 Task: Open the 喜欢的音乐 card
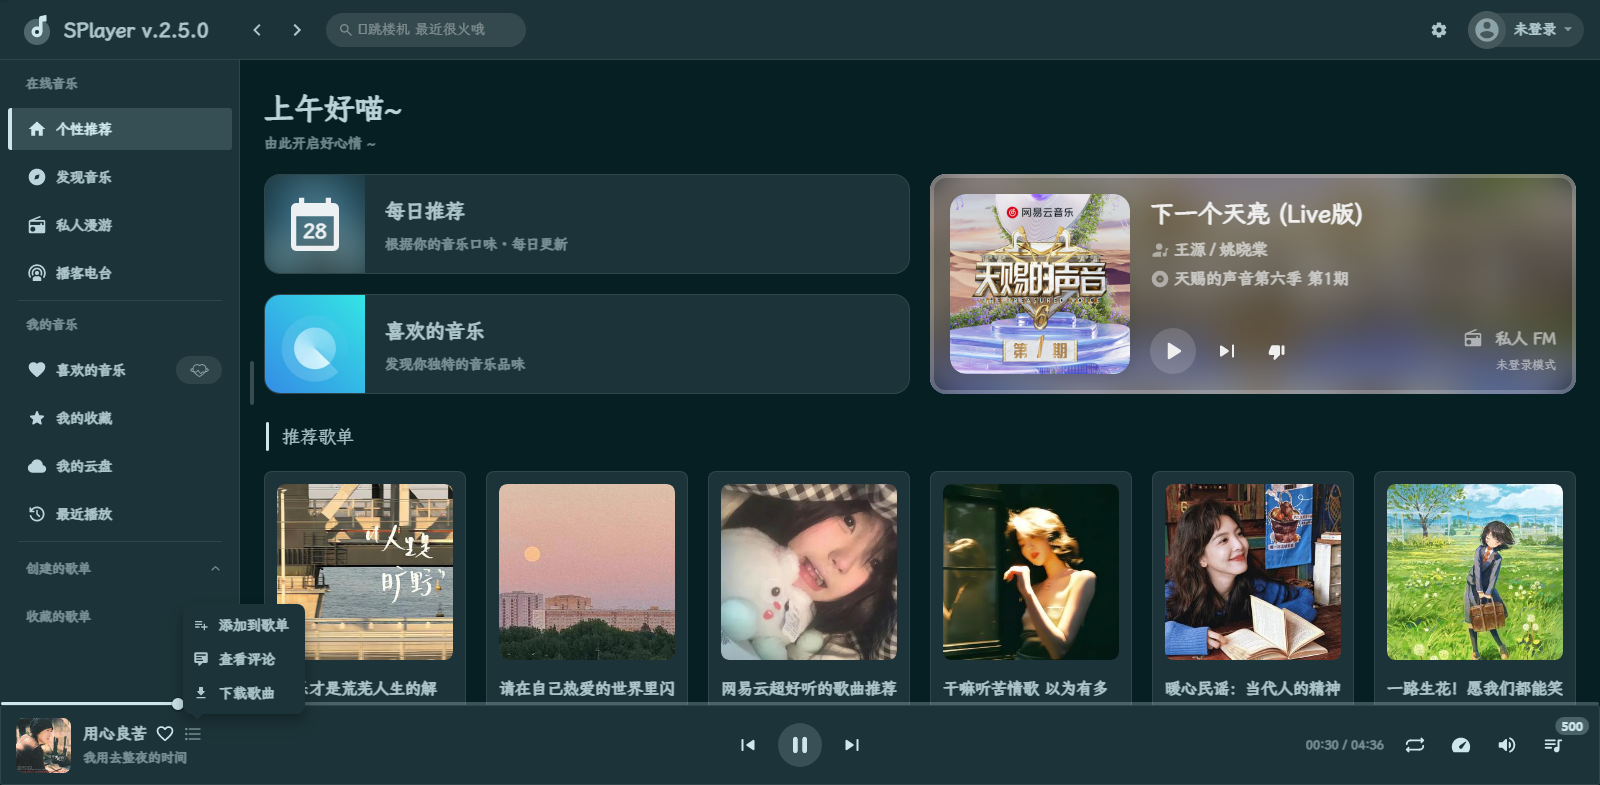pyautogui.click(x=587, y=344)
